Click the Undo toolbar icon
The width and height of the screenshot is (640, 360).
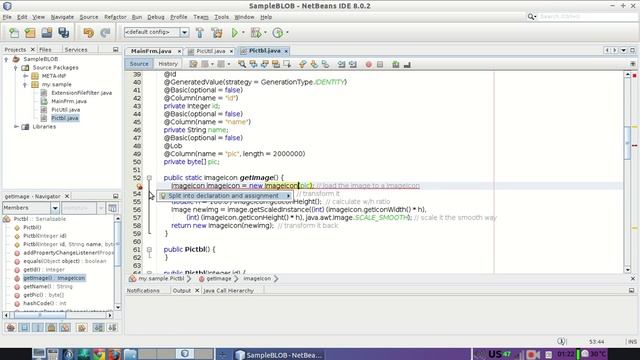pos(88,33)
